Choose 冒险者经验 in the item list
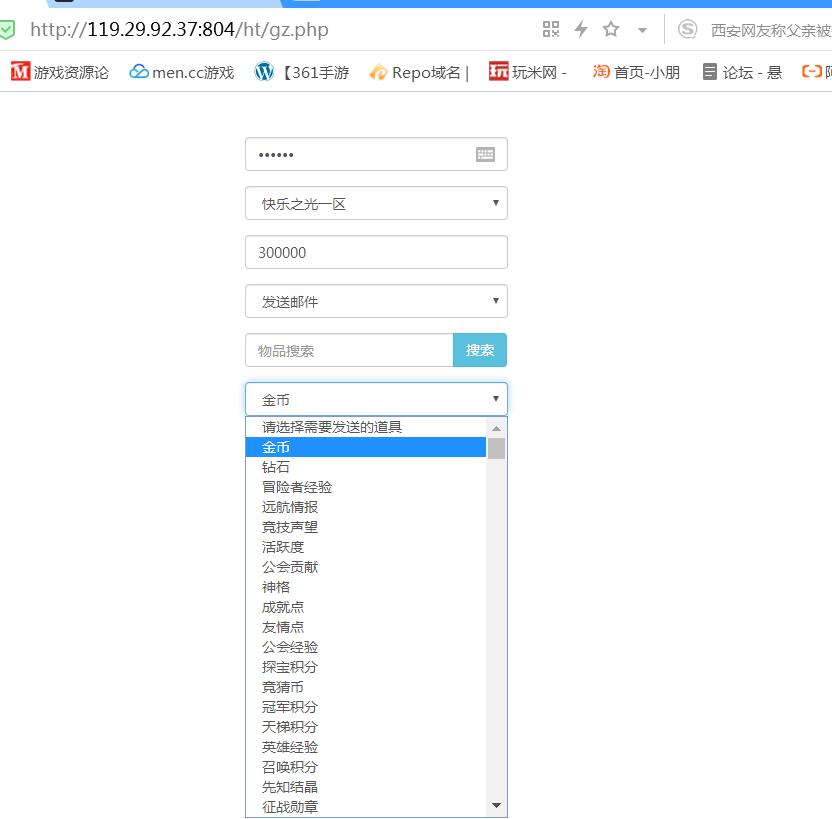 tap(297, 487)
